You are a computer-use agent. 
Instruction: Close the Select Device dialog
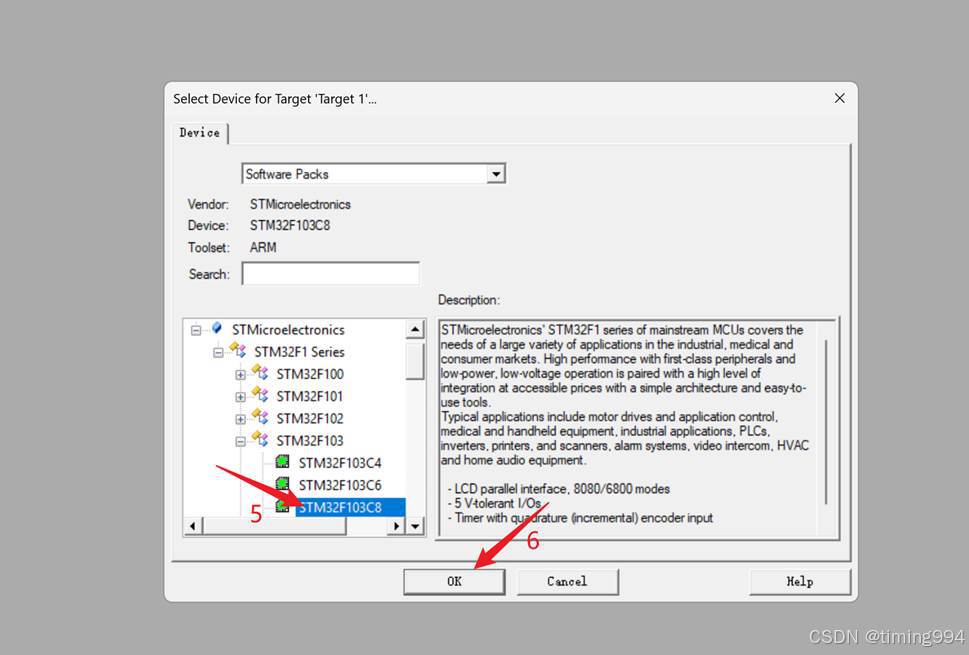click(839, 98)
